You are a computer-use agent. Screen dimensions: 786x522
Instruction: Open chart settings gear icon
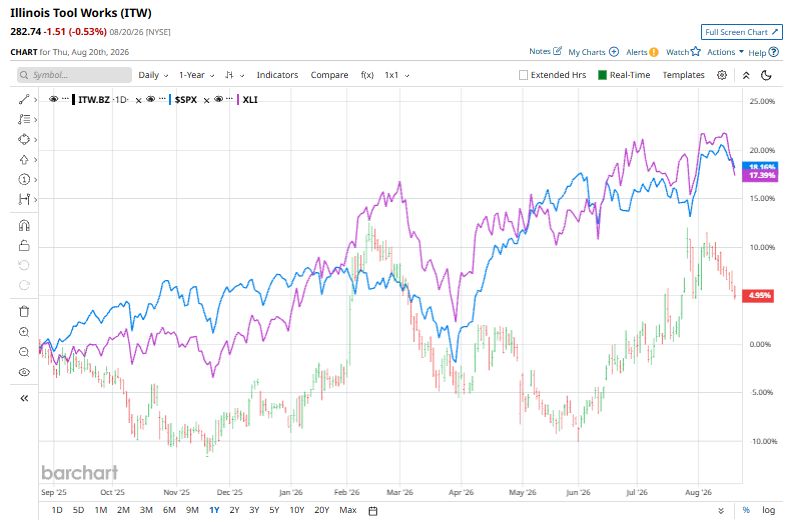point(722,75)
